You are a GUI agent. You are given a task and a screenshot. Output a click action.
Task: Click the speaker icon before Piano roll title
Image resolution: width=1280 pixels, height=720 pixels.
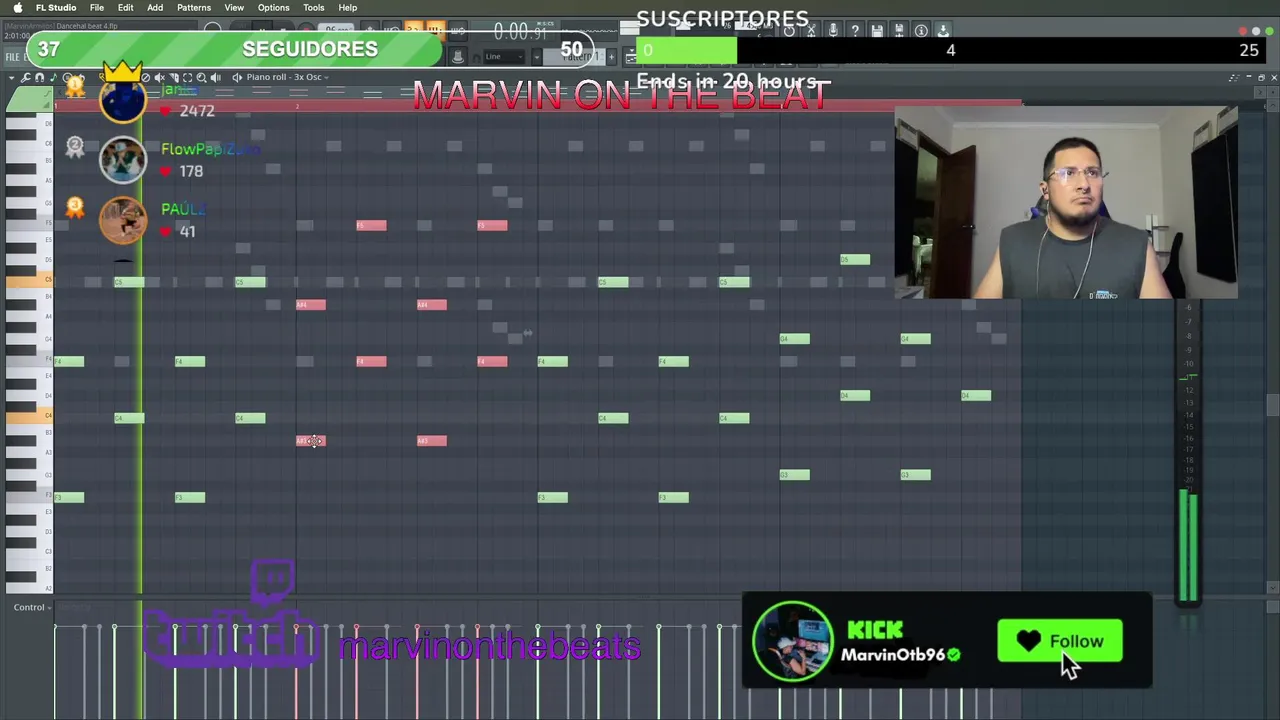point(237,77)
